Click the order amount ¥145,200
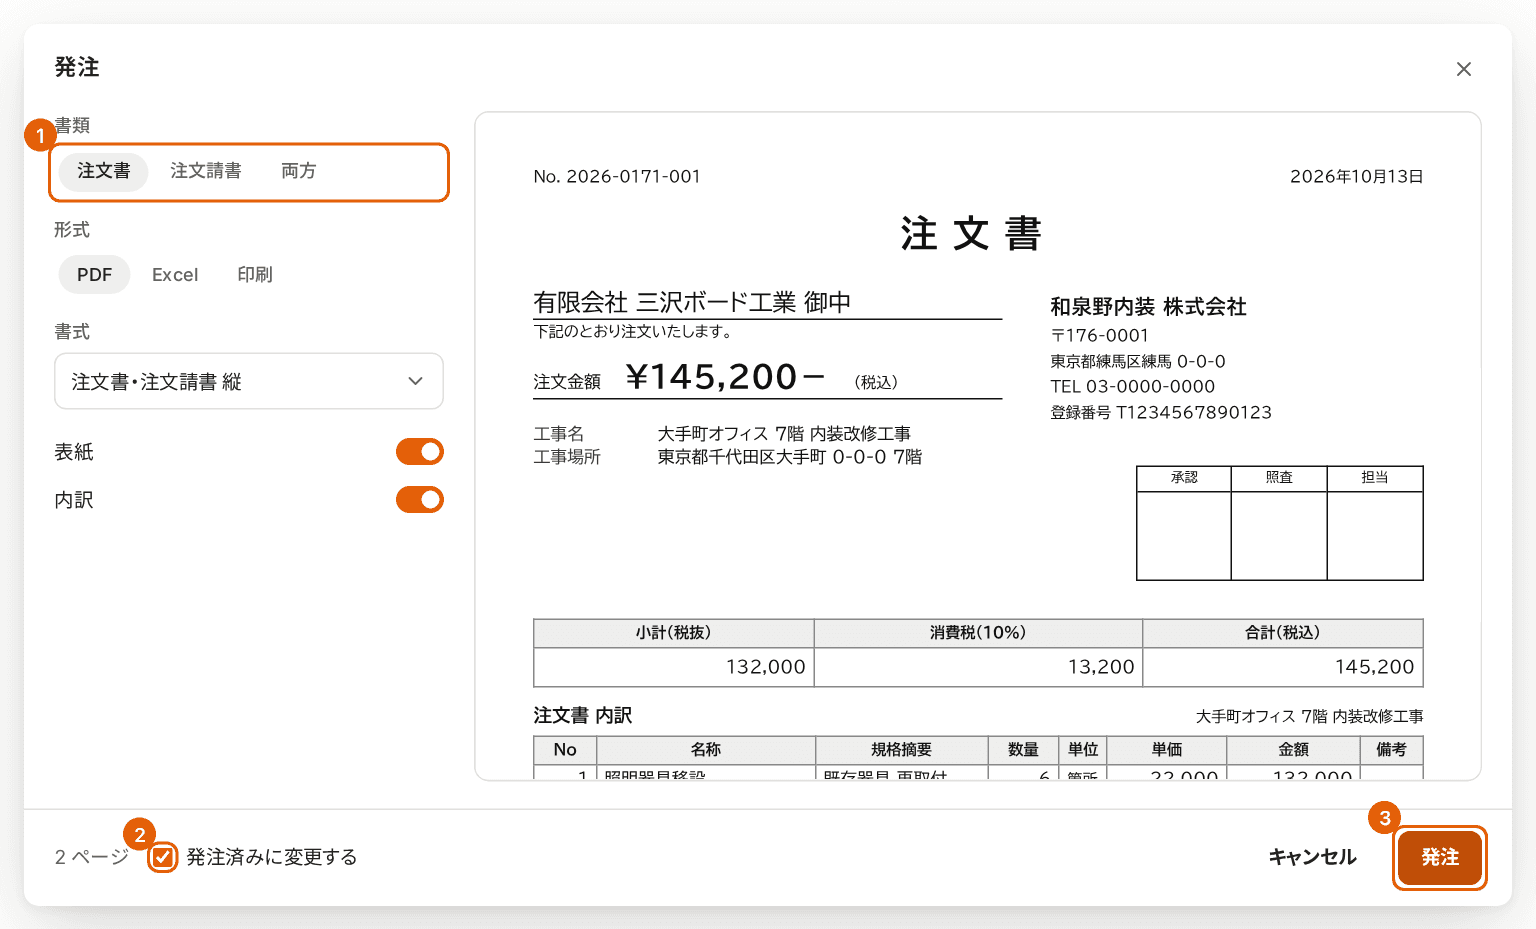Image resolution: width=1536 pixels, height=929 pixels. coord(725,377)
